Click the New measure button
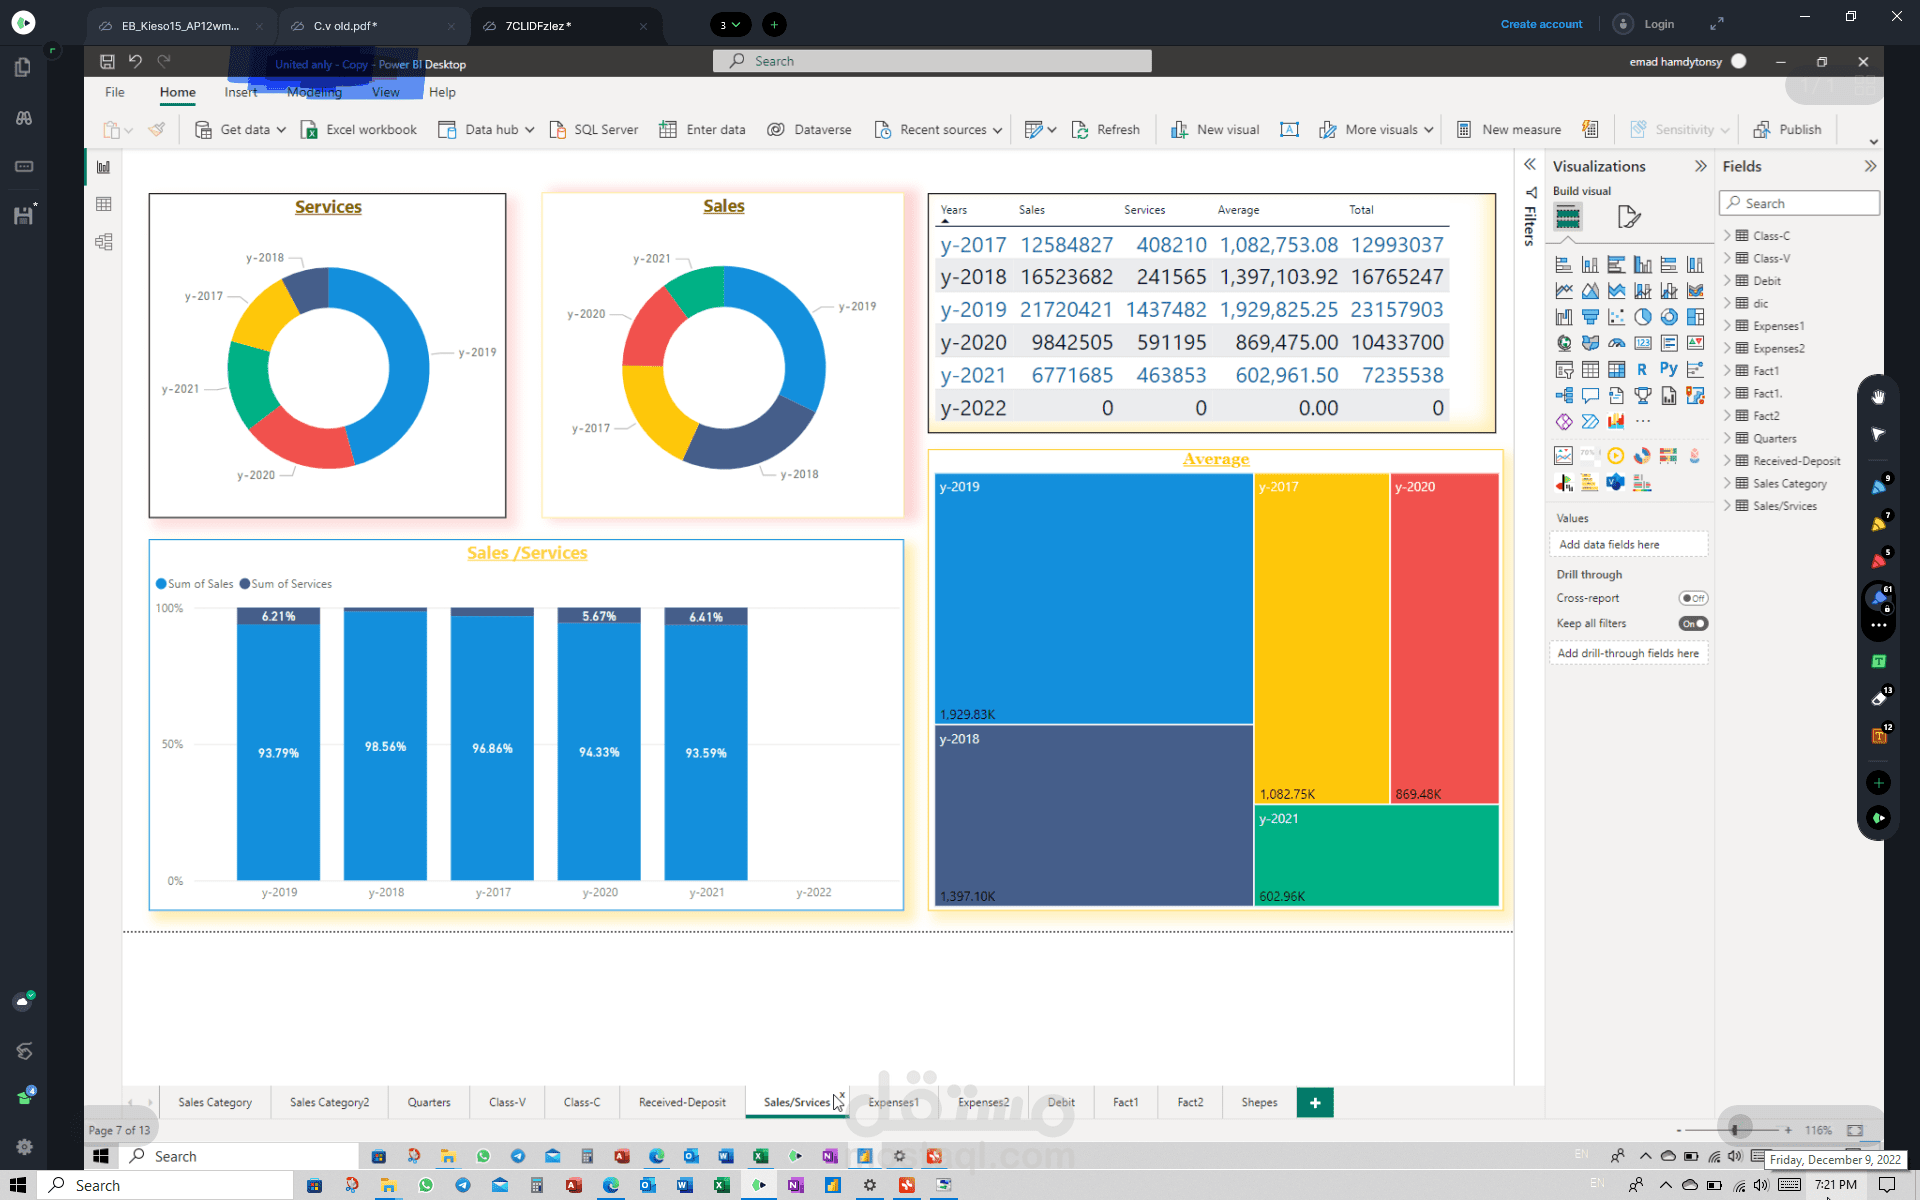The height and width of the screenshot is (1200, 1920). (x=1509, y=130)
